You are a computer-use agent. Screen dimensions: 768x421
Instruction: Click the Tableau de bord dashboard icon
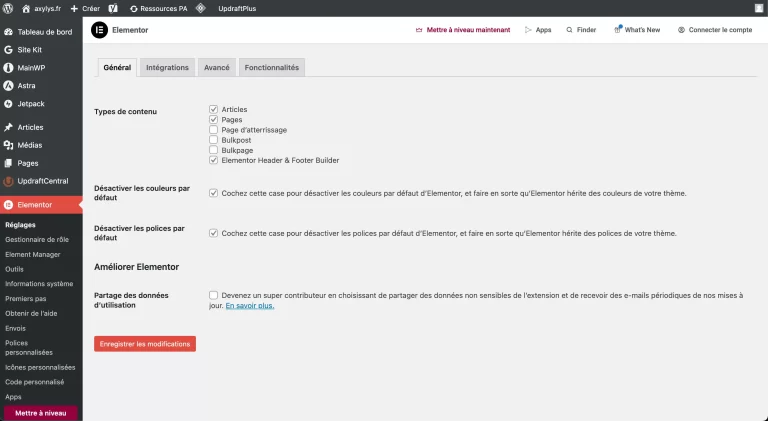(8, 32)
